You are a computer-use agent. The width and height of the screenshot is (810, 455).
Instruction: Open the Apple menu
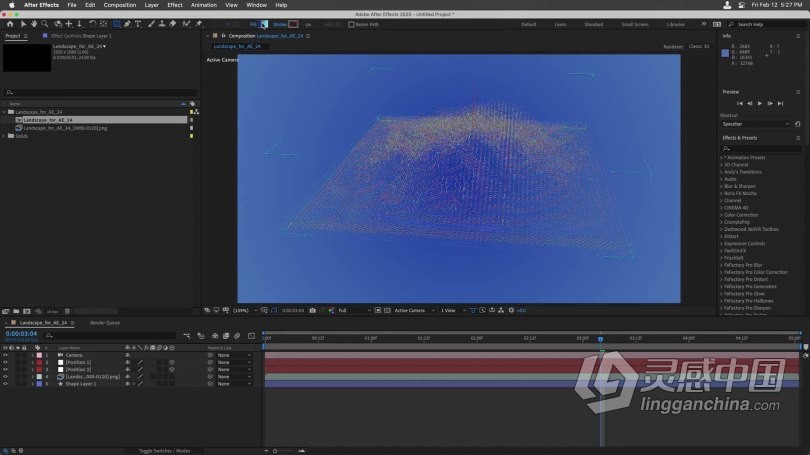[x=11, y=5]
